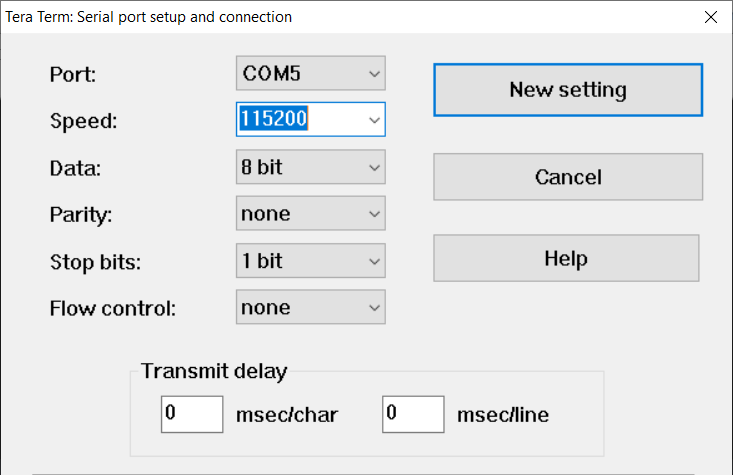Open the Stop bits dropdown
Screen dimensions: 733x475
point(310,261)
